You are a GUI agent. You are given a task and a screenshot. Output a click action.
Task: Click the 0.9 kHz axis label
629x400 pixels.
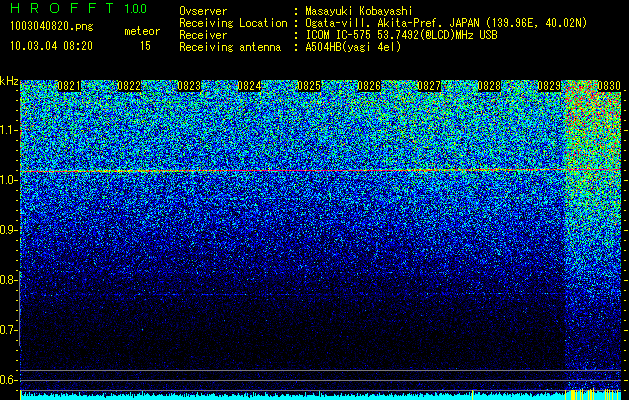point(9,230)
